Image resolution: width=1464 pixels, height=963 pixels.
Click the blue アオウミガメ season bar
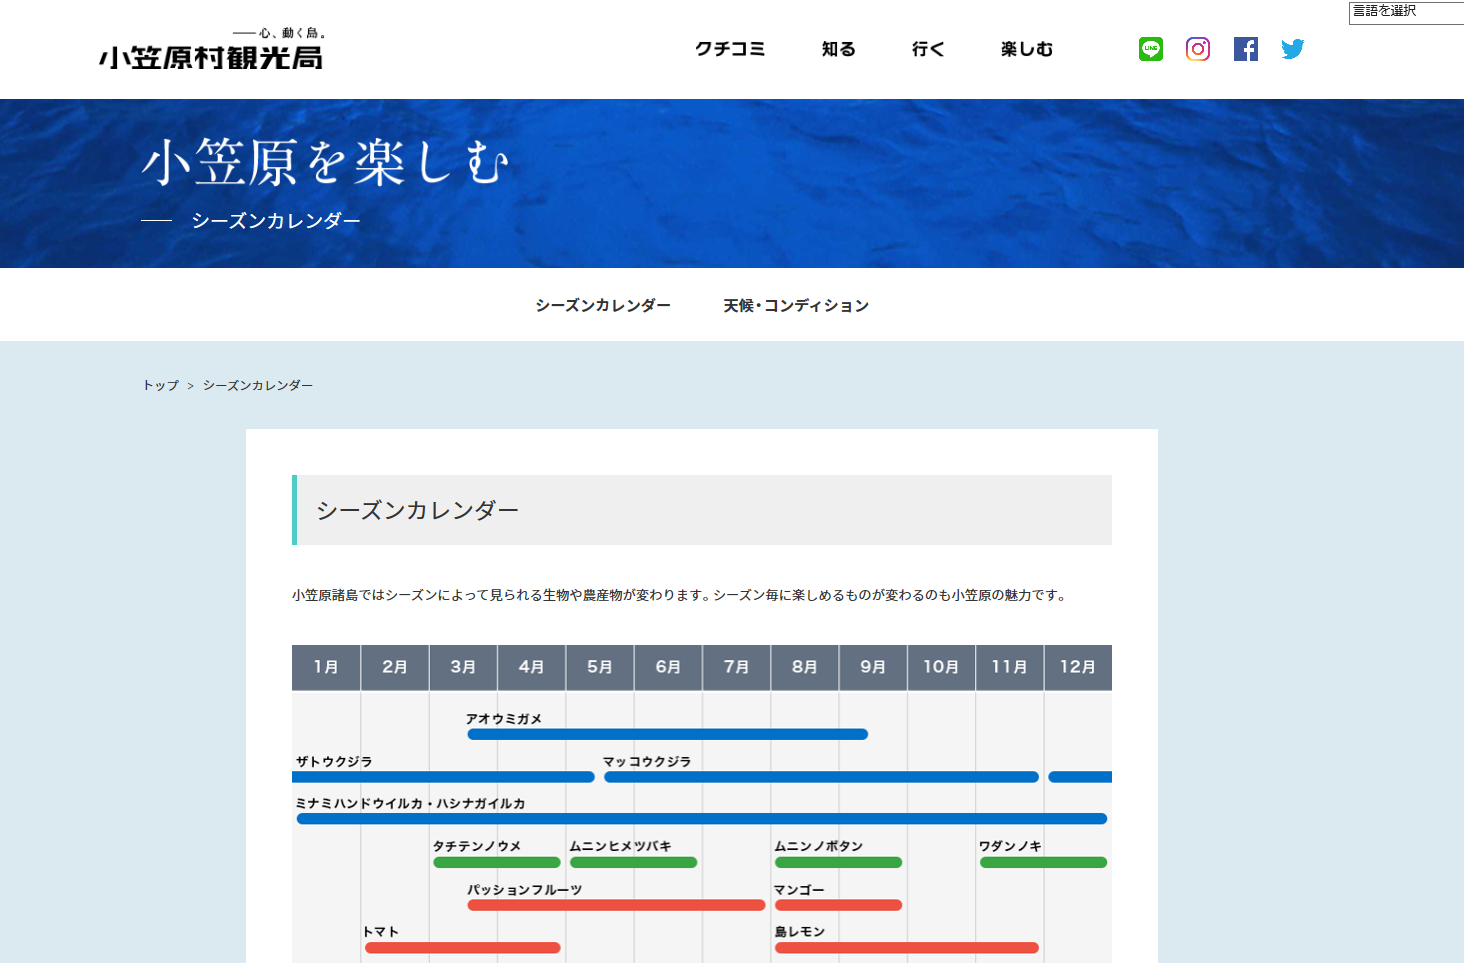coord(667,734)
